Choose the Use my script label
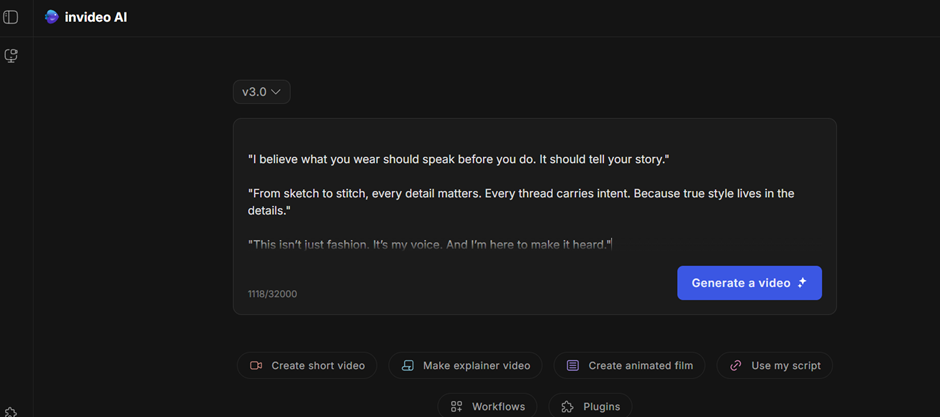 pyautogui.click(x=785, y=366)
